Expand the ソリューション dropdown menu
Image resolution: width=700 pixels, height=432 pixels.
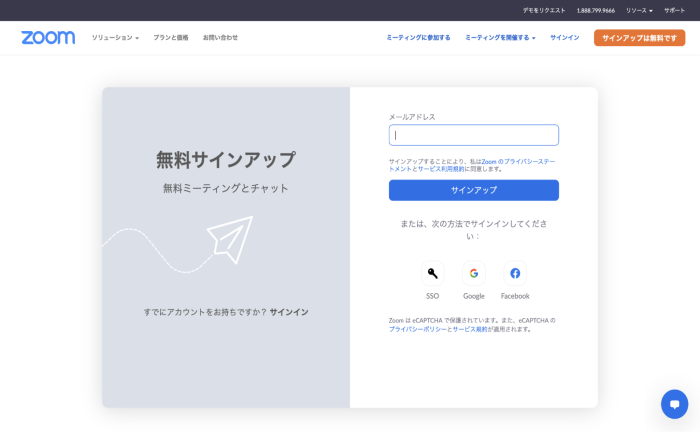point(115,38)
